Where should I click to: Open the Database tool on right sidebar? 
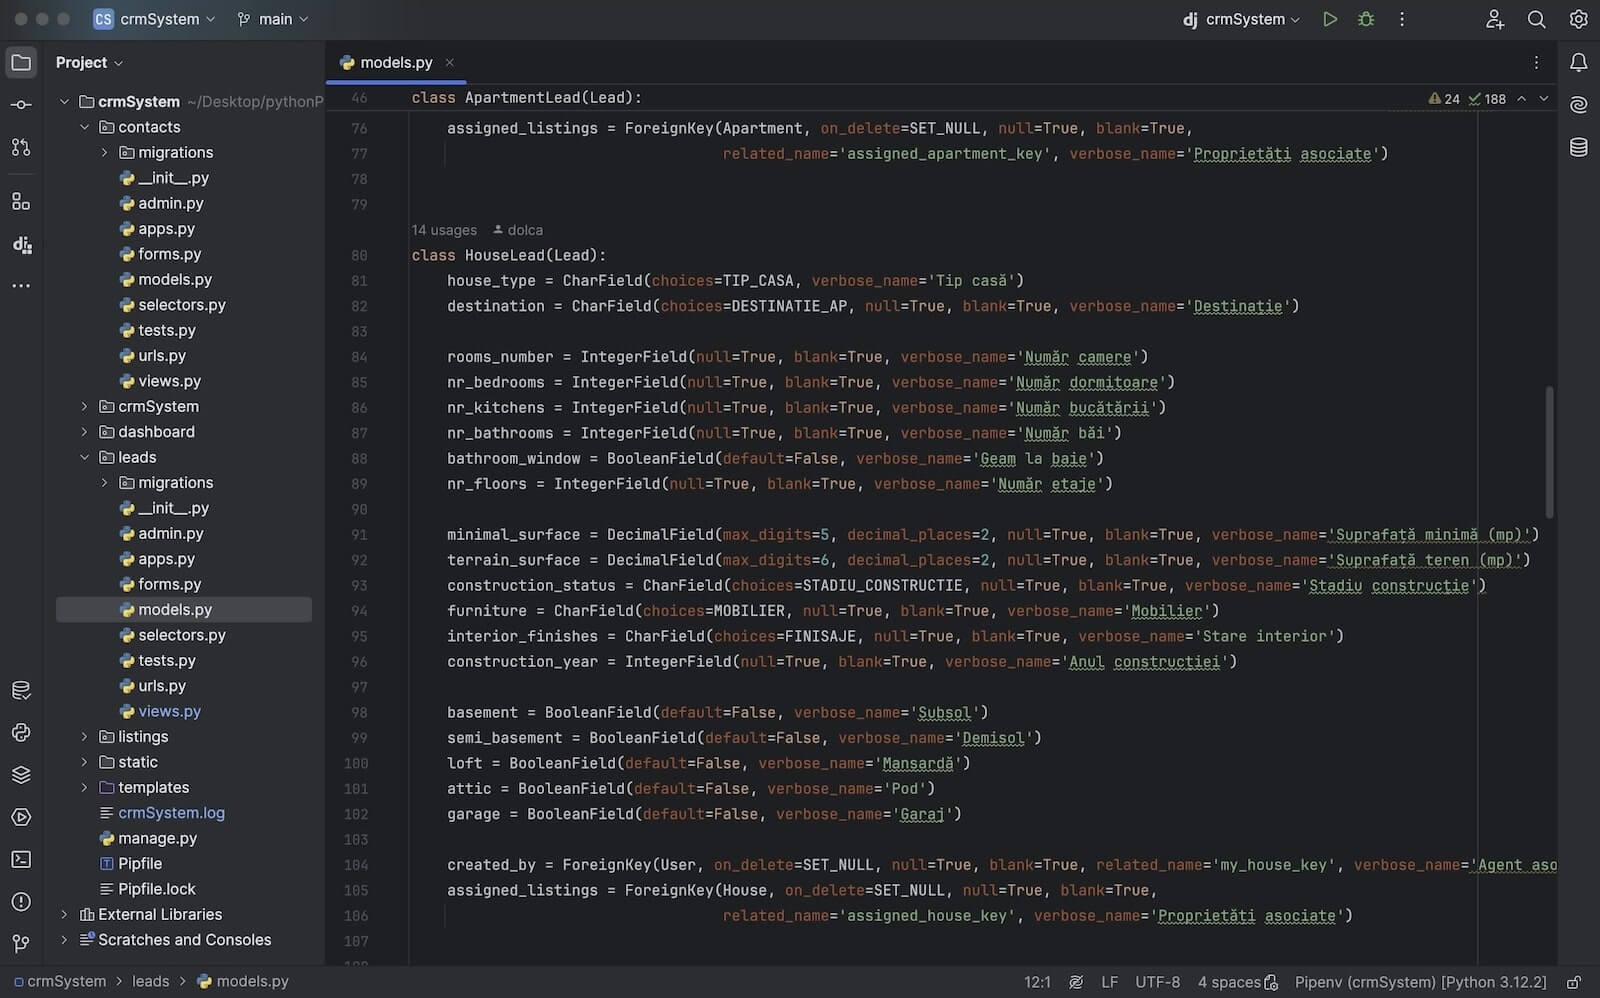coord(1578,147)
